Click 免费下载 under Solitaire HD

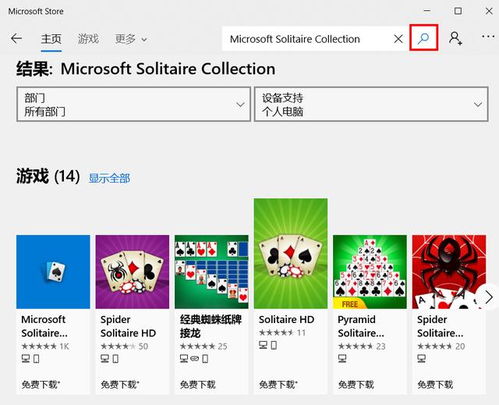coord(278,385)
